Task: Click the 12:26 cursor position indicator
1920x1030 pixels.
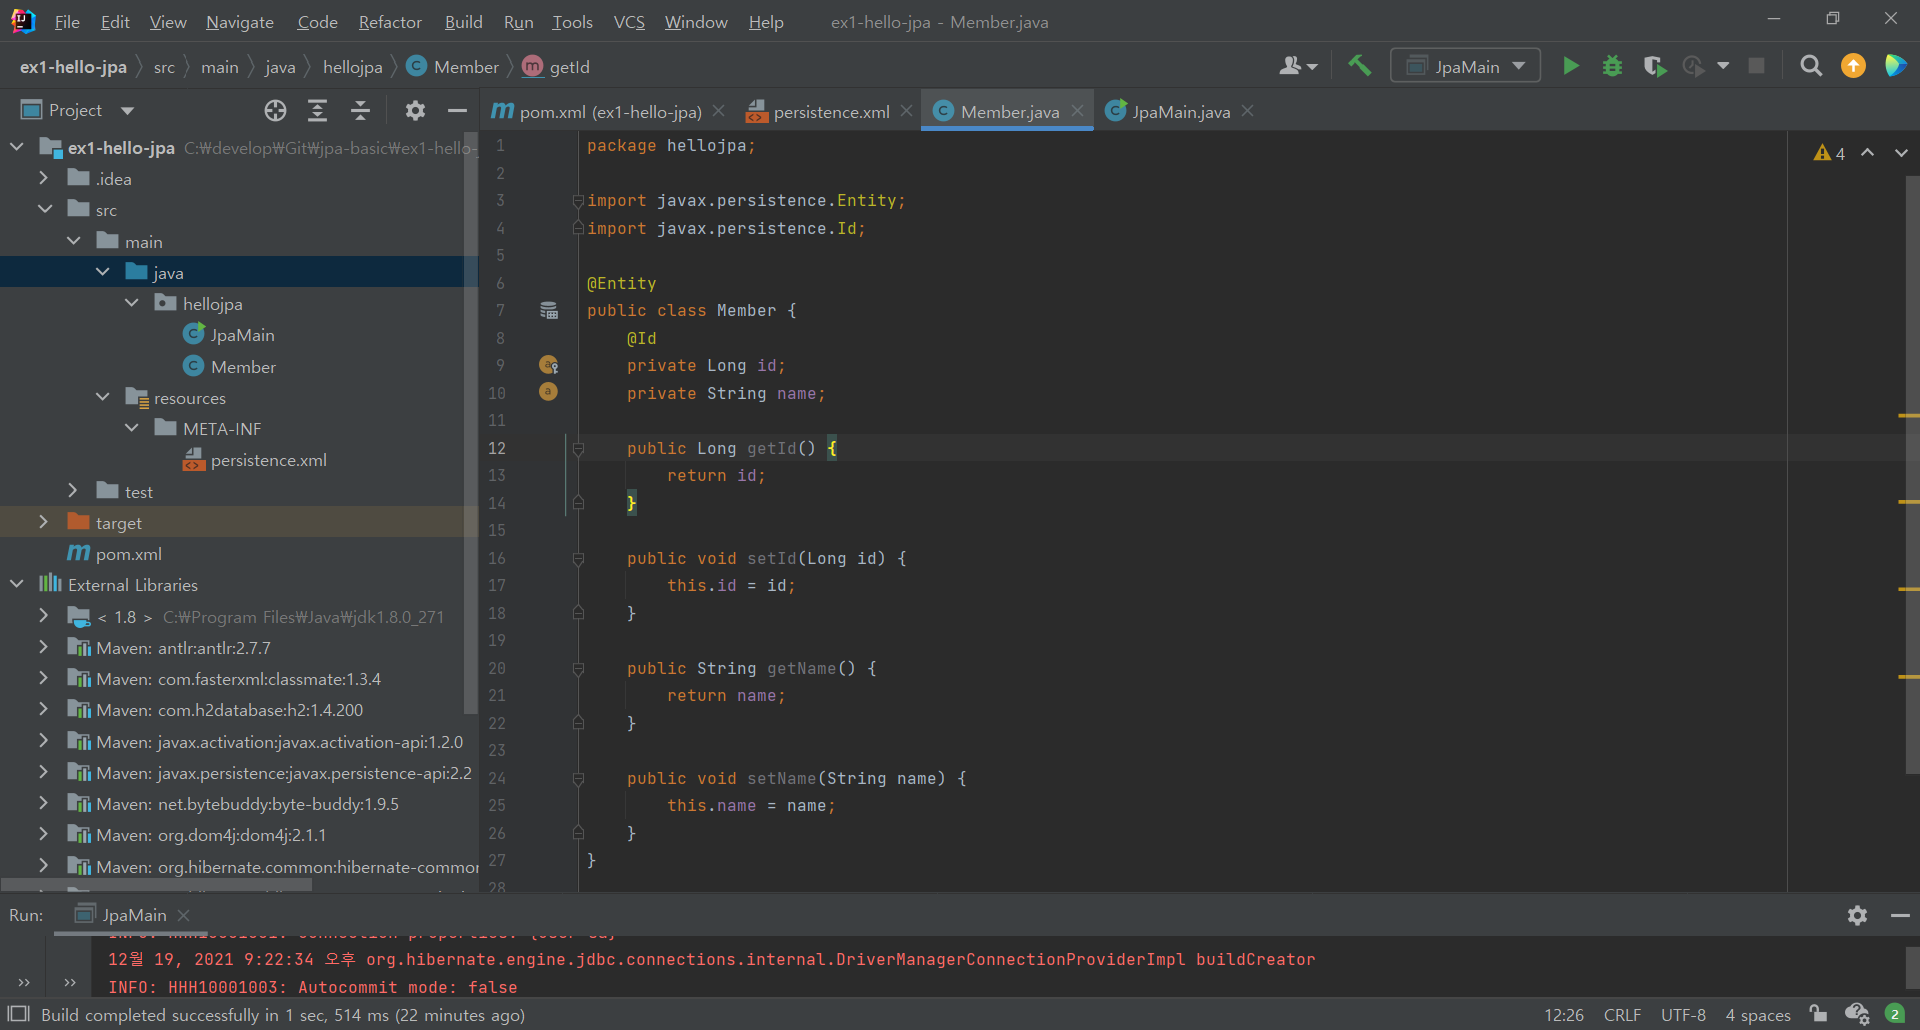Action: (x=1563, y=1015)
